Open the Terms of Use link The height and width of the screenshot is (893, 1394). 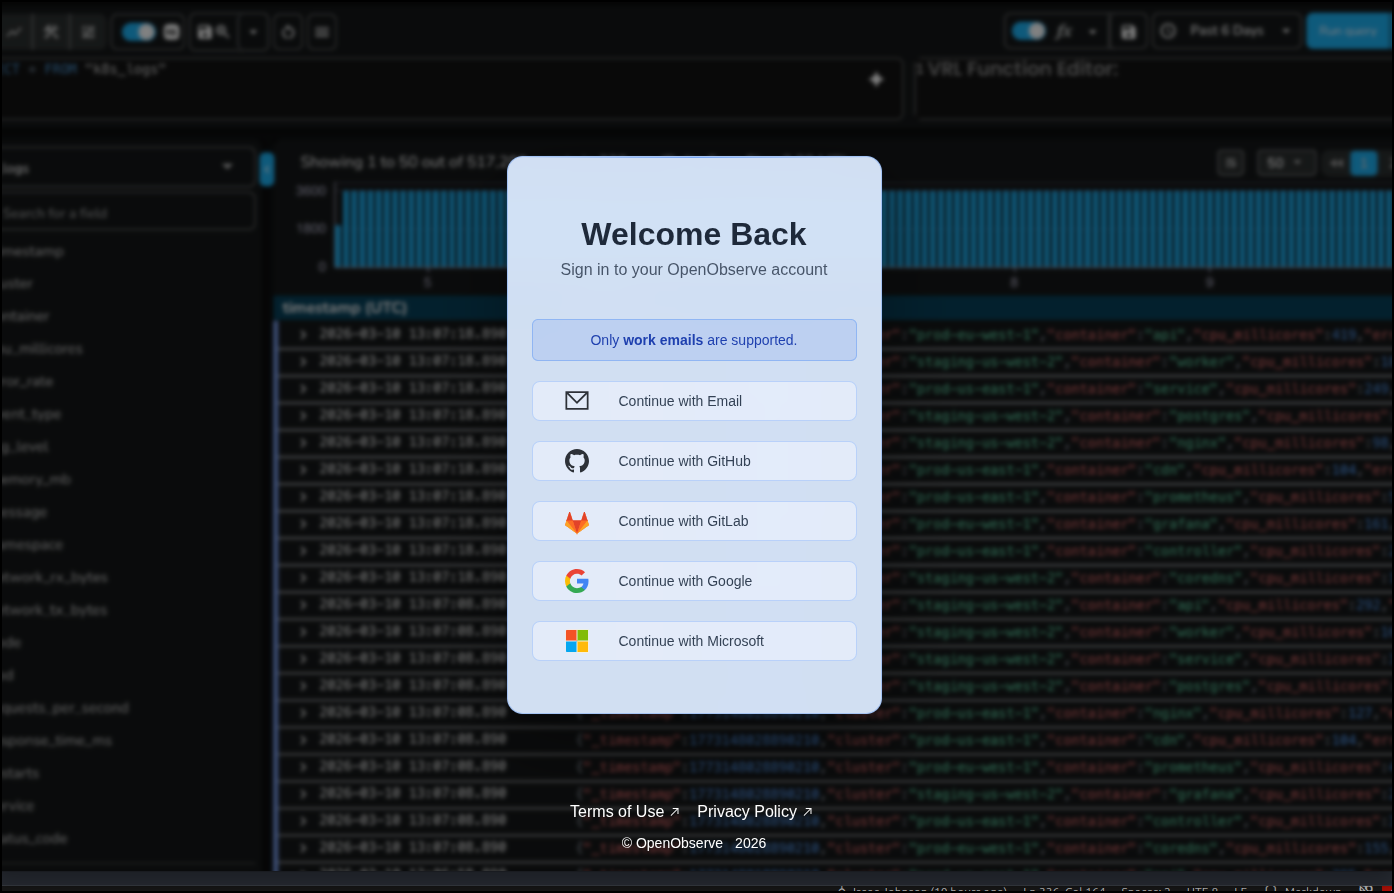(x=625, y=812)
